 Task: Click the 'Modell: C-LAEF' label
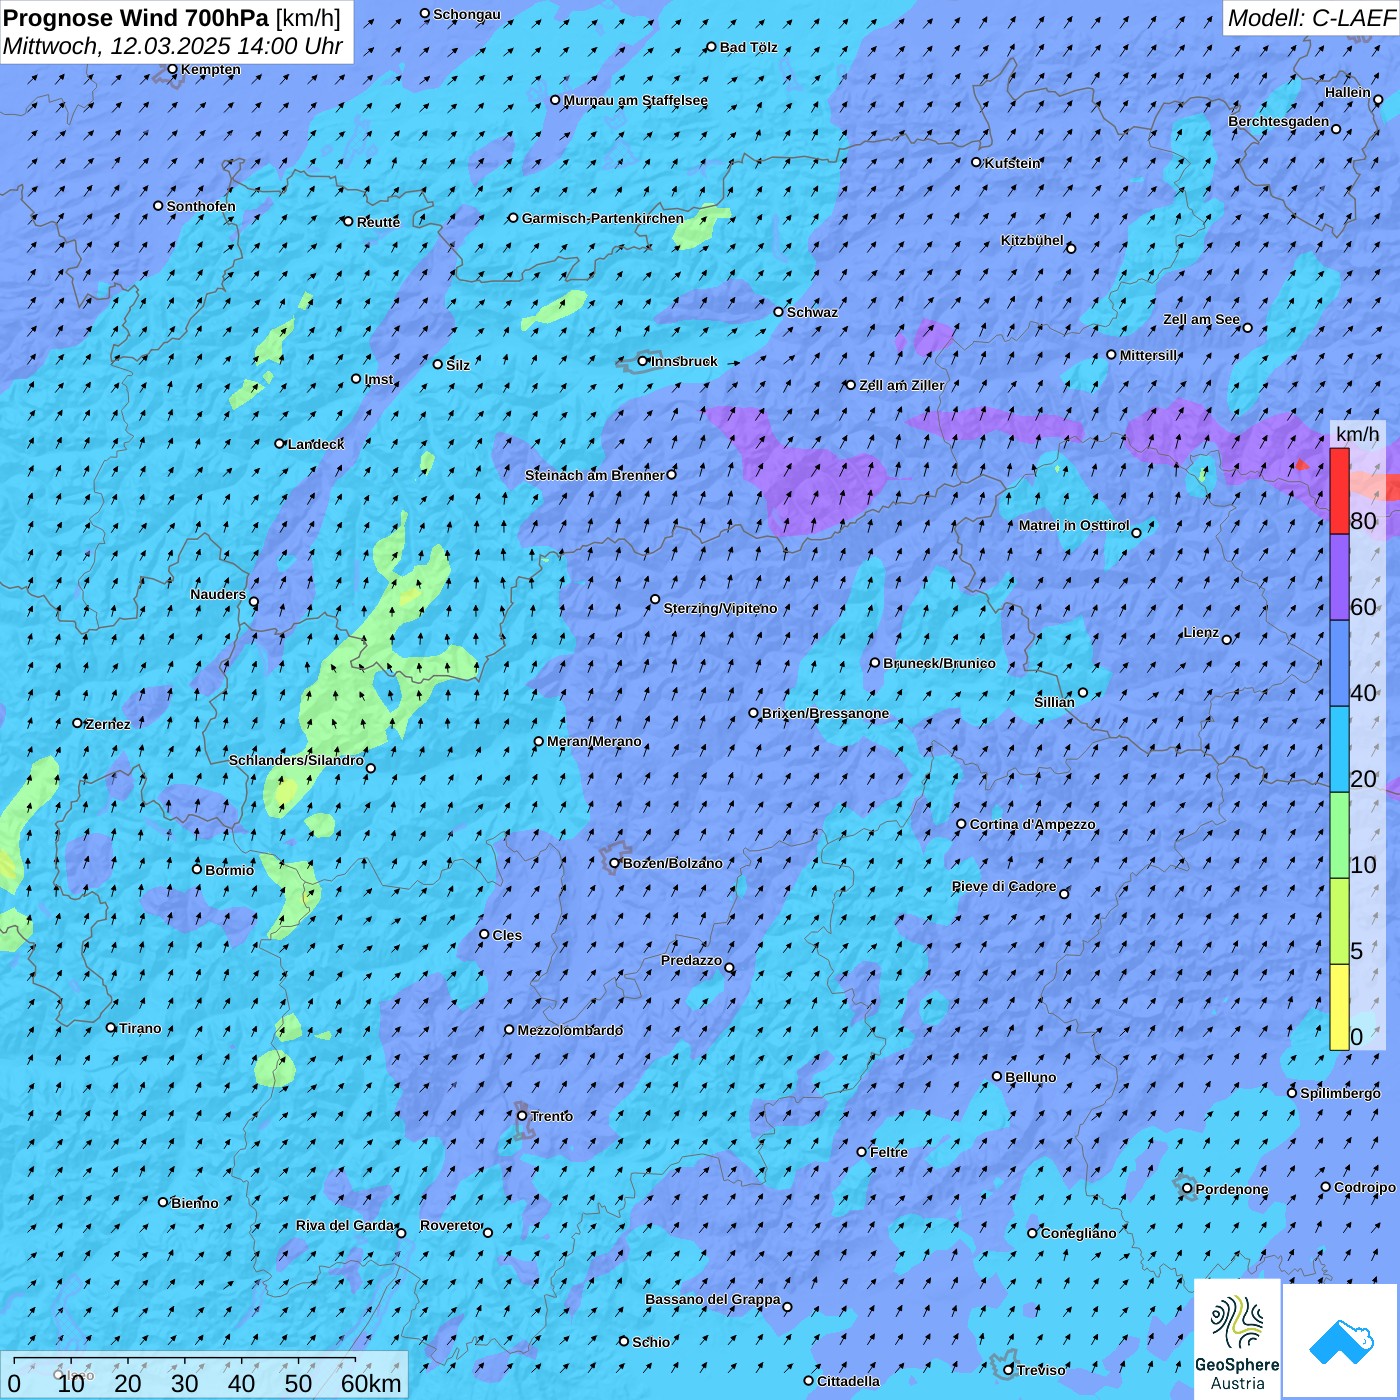(1311, 17)
